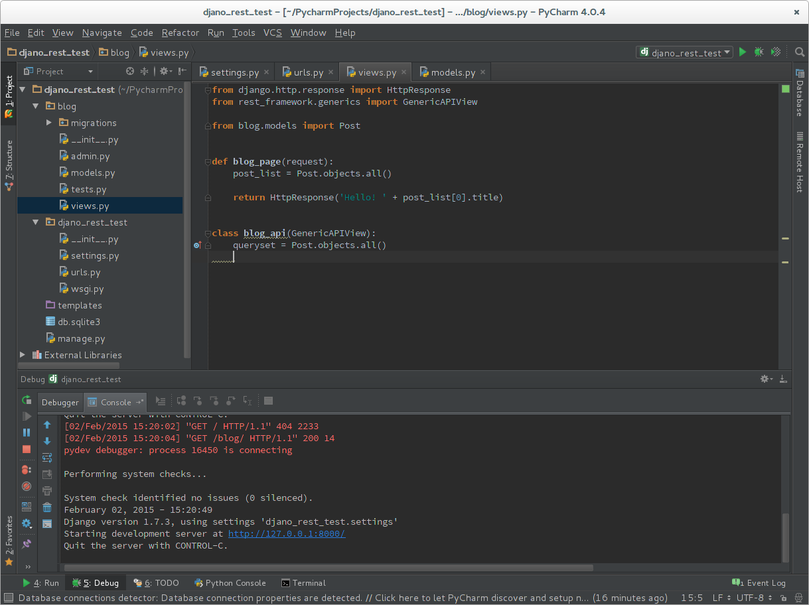Image resolution: width=809 pixels, height=605 pixels.
Task: Open debug sidebar blue gear Settings menu
Action: tap(27, 524)
